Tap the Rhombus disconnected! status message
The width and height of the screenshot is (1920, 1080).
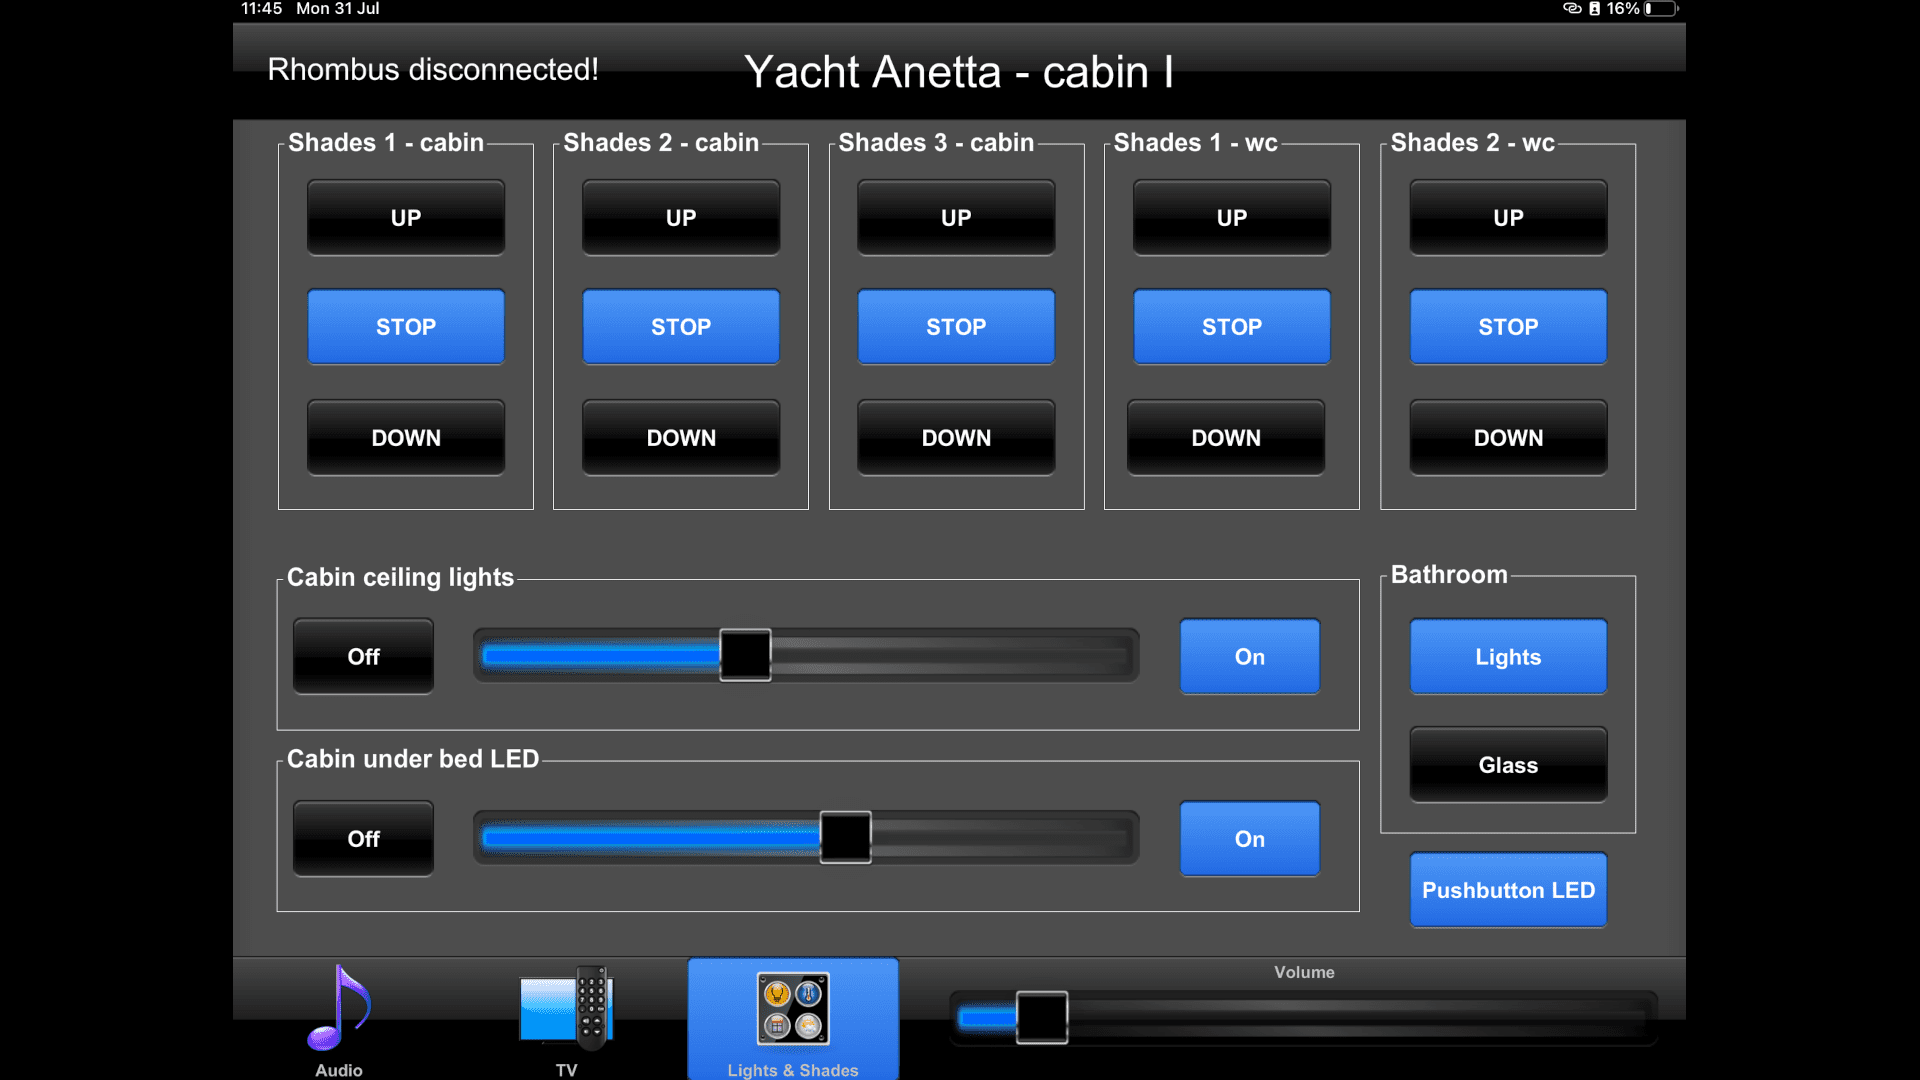(433, 70)
